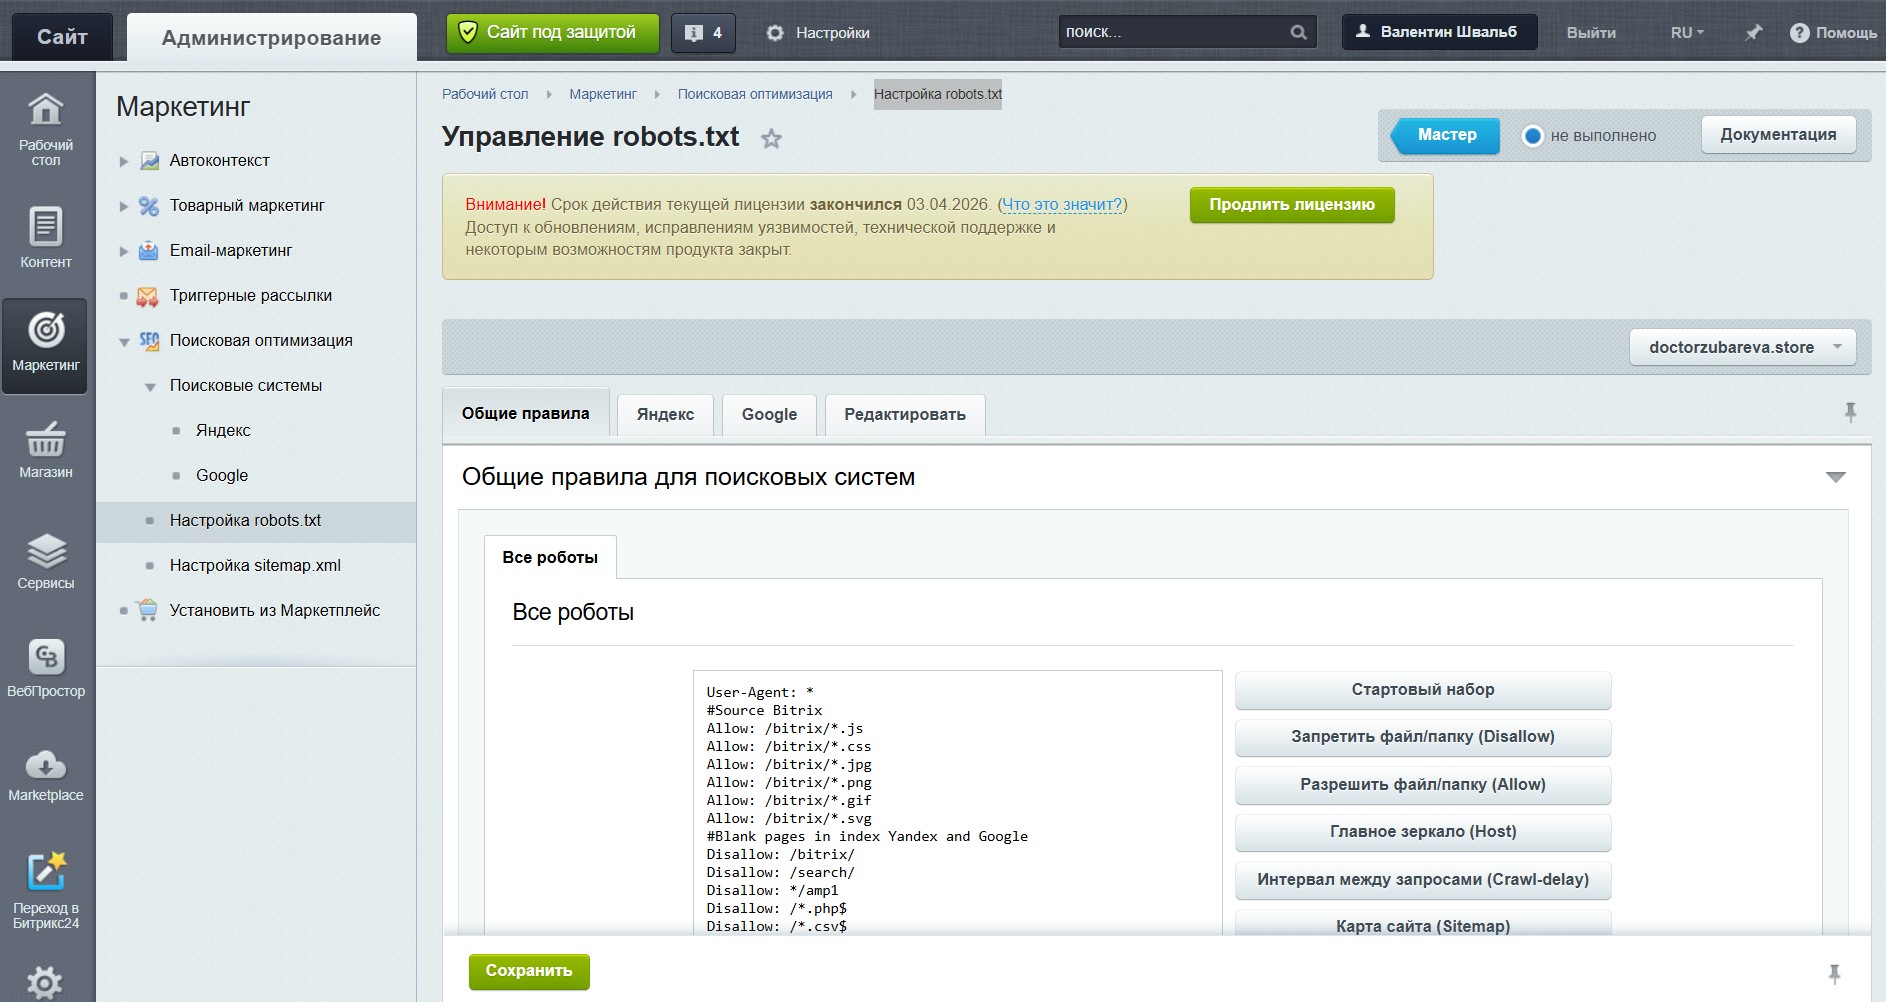
Task: Expand the Товарный маркетинг tree node
Action: (x=124, y=206)
